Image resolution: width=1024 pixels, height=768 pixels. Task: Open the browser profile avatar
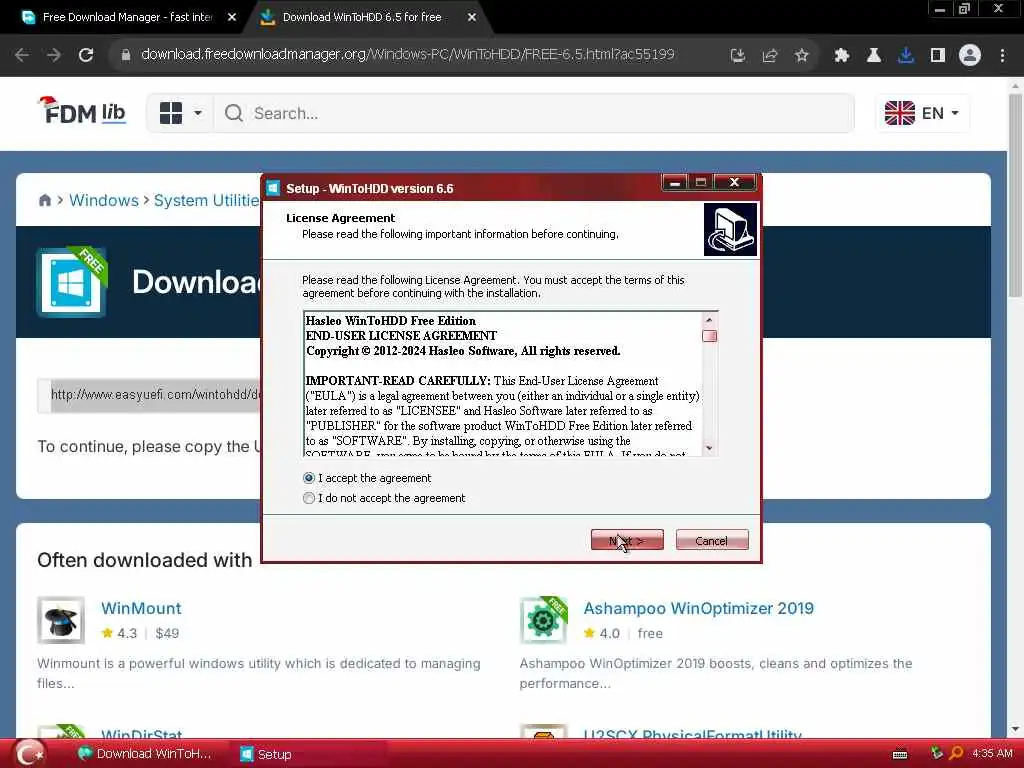point(970,56)
